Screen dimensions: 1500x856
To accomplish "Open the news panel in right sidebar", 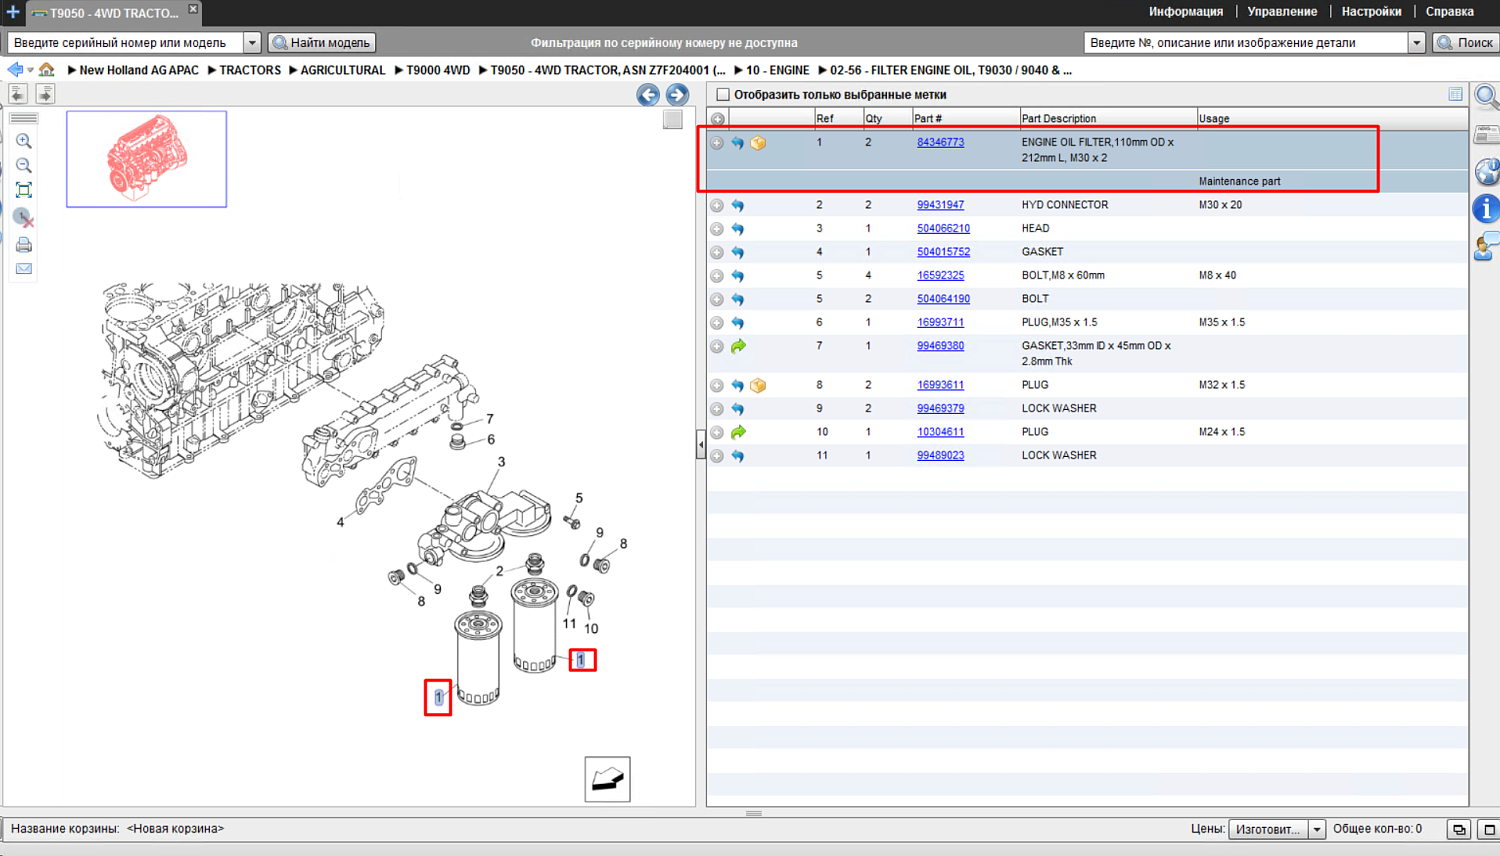I will (x=1487, y=136).
